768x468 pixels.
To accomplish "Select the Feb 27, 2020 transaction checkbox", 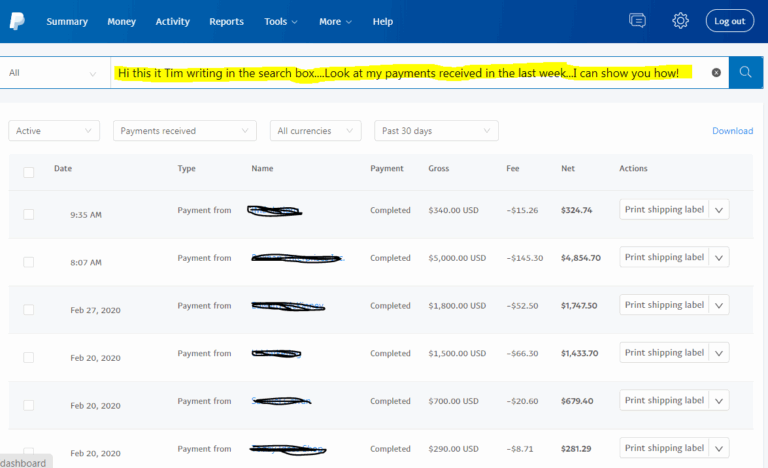I will pyautogui.click(x=28, y=310).
